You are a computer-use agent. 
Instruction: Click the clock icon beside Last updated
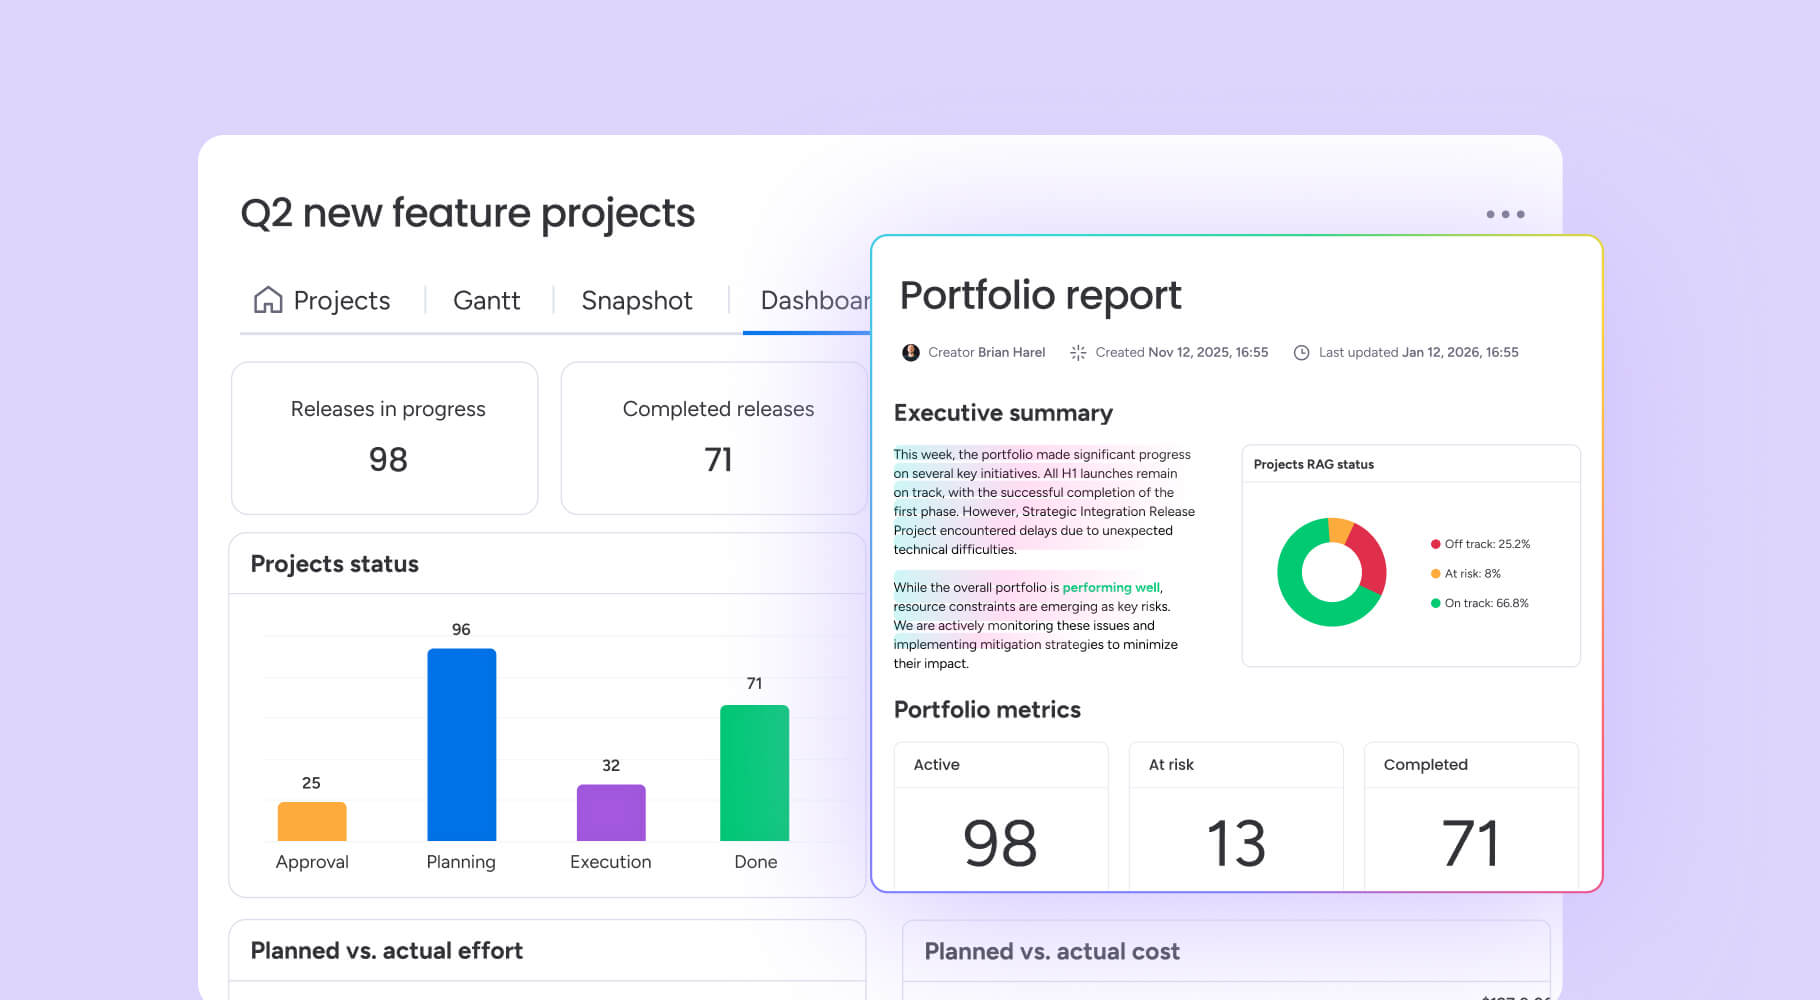click(x=1301, y=352)
